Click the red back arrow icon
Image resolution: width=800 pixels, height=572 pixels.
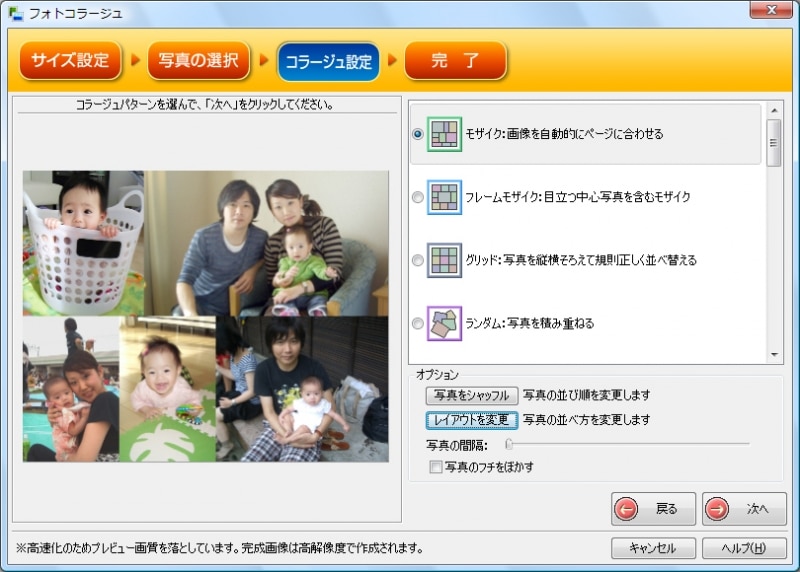click(626, 509)
